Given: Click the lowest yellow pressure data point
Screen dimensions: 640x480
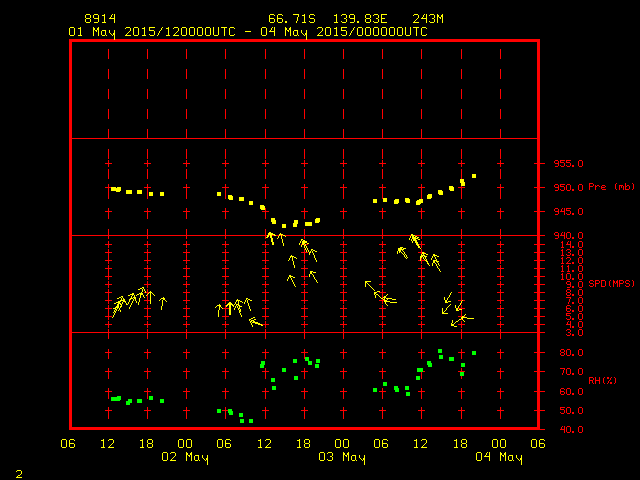Looking at the screenshot, I should click(284, 226).
